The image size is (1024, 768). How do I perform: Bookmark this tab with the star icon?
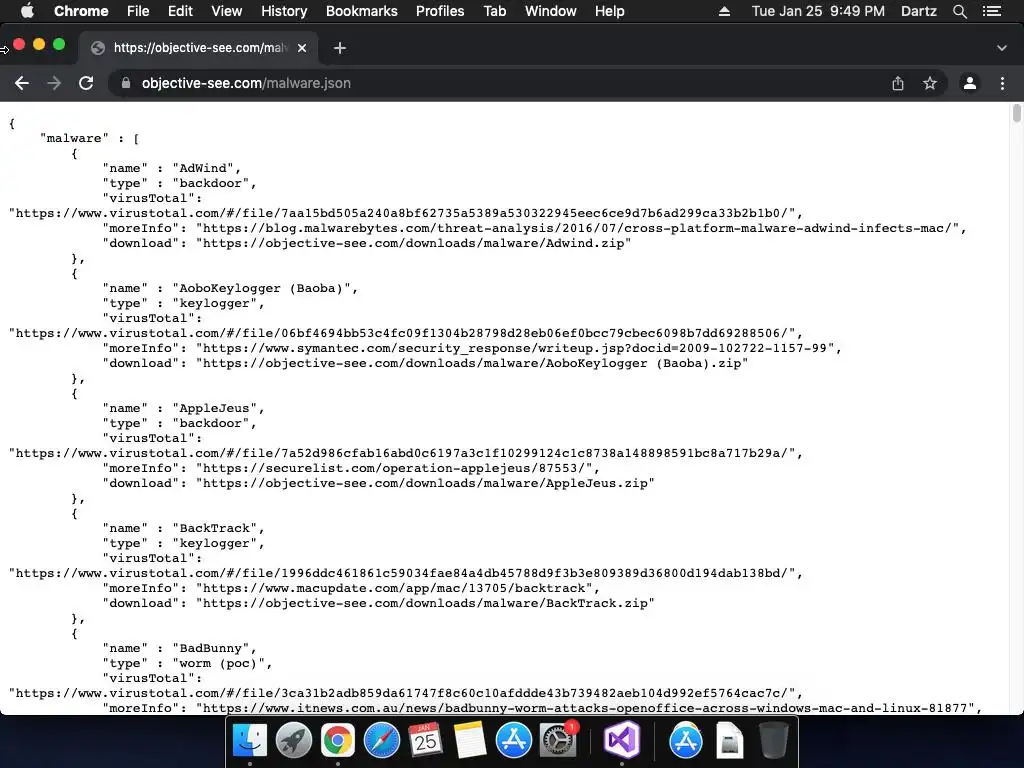pyautogui.click(x=930, y=83)
